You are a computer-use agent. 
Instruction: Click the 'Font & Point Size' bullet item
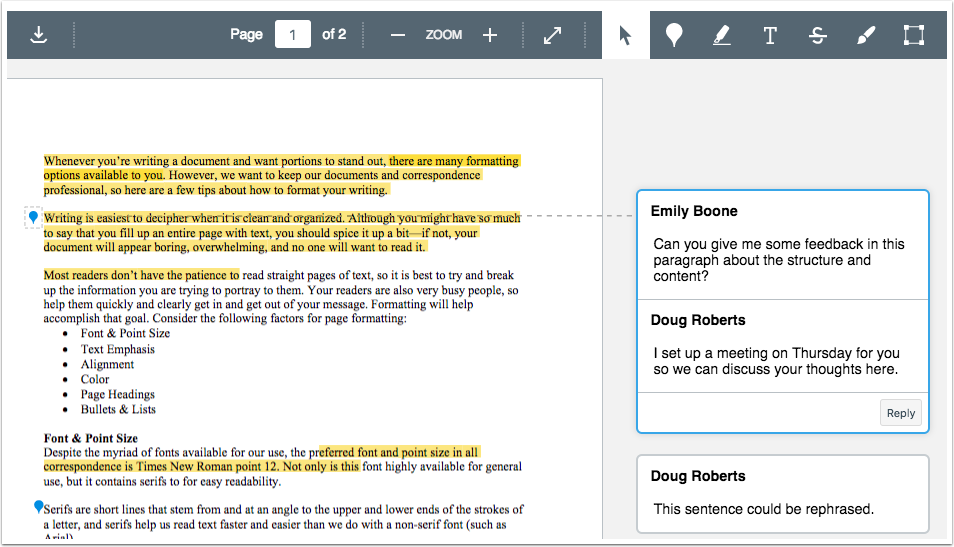click(x=125, y=333)
